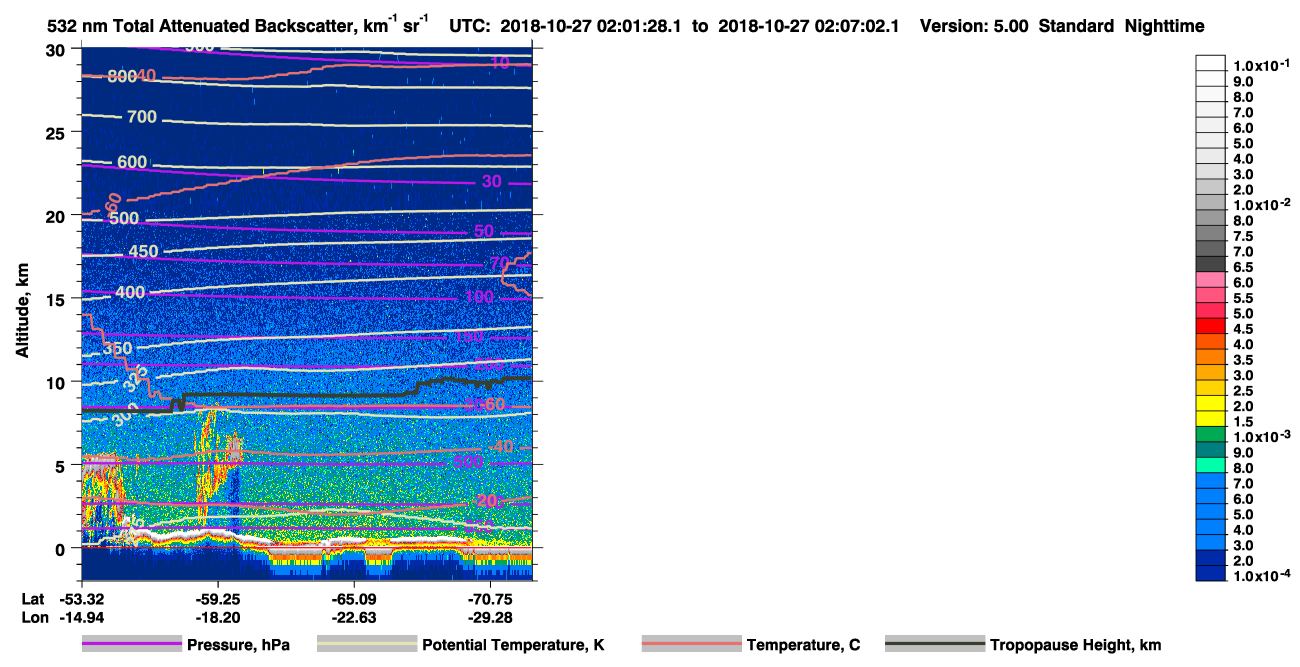Click the dark Tropopause Height legend line sample
The width and height of the screenshot is (1300, 667).
point(935,645)
